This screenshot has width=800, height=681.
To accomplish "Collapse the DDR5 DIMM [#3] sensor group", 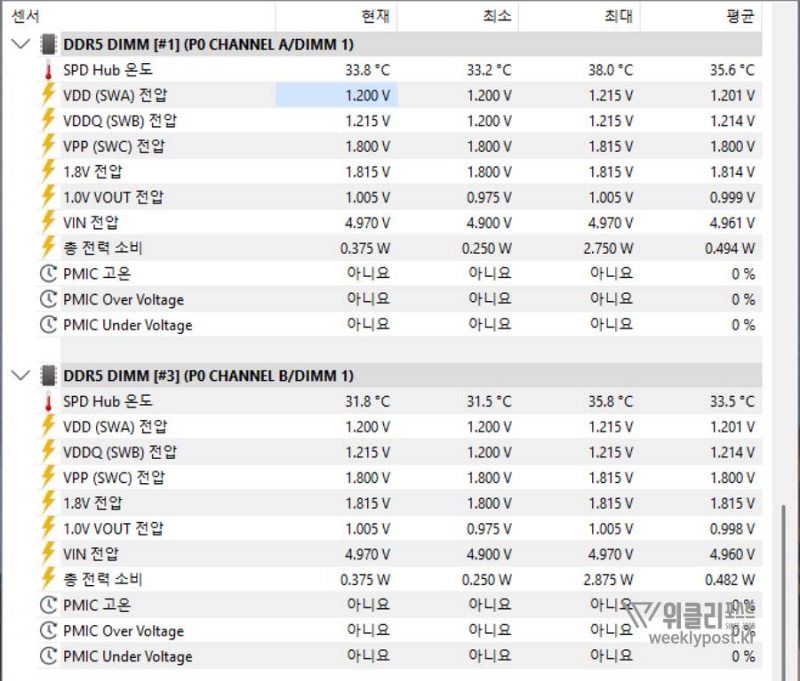I will coord(20,375).
